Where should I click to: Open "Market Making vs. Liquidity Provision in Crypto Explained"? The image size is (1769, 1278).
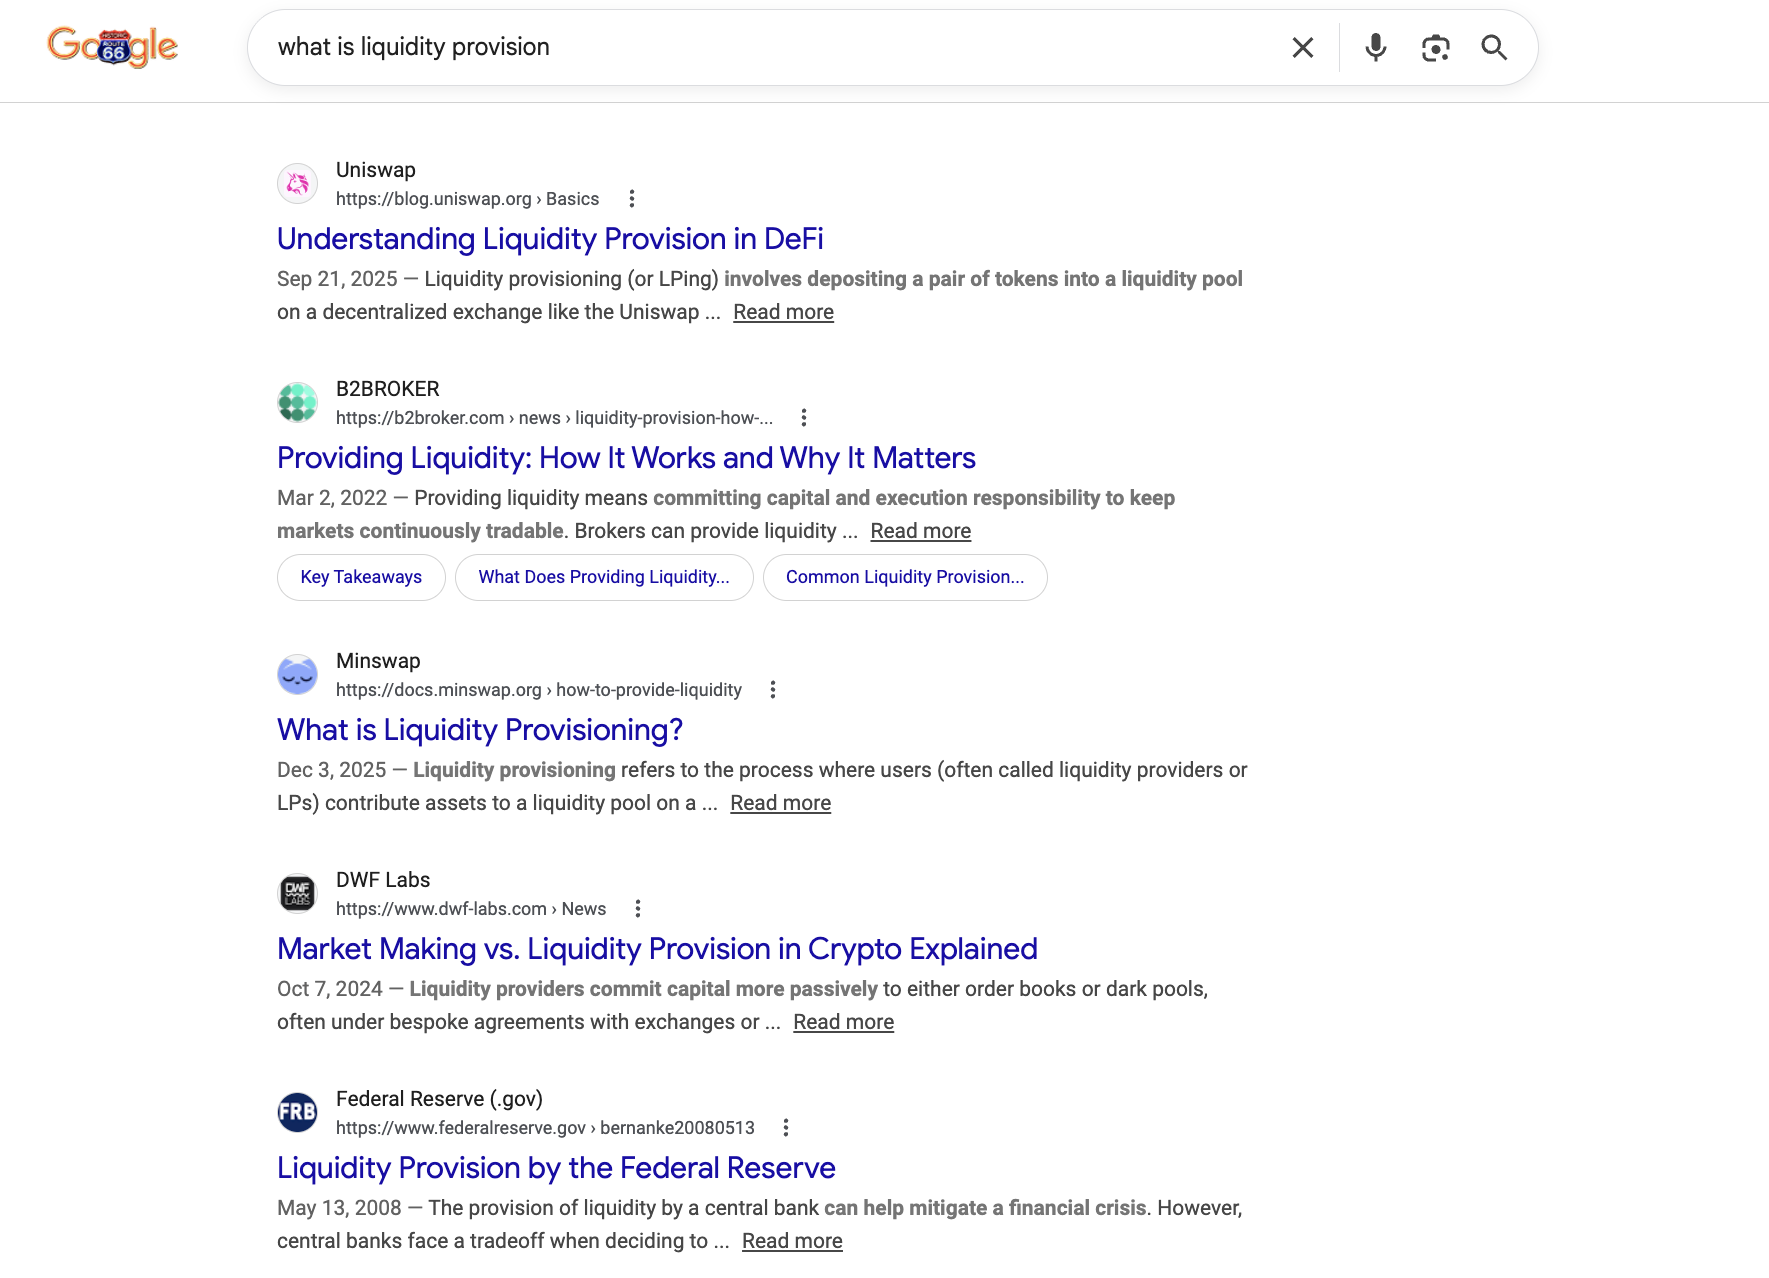pos(657,949)
